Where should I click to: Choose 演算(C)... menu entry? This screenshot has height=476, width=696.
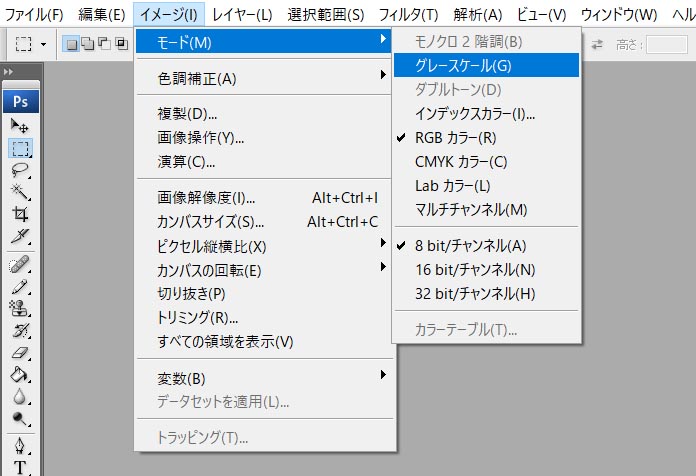(263, 162)
